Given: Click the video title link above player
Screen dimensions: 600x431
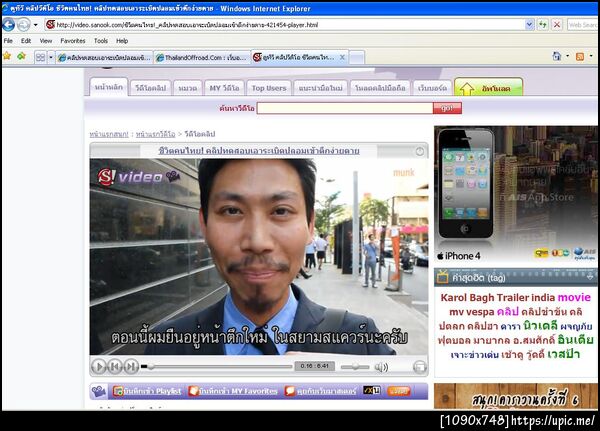Looking at the screenshot, I should 259,151.
